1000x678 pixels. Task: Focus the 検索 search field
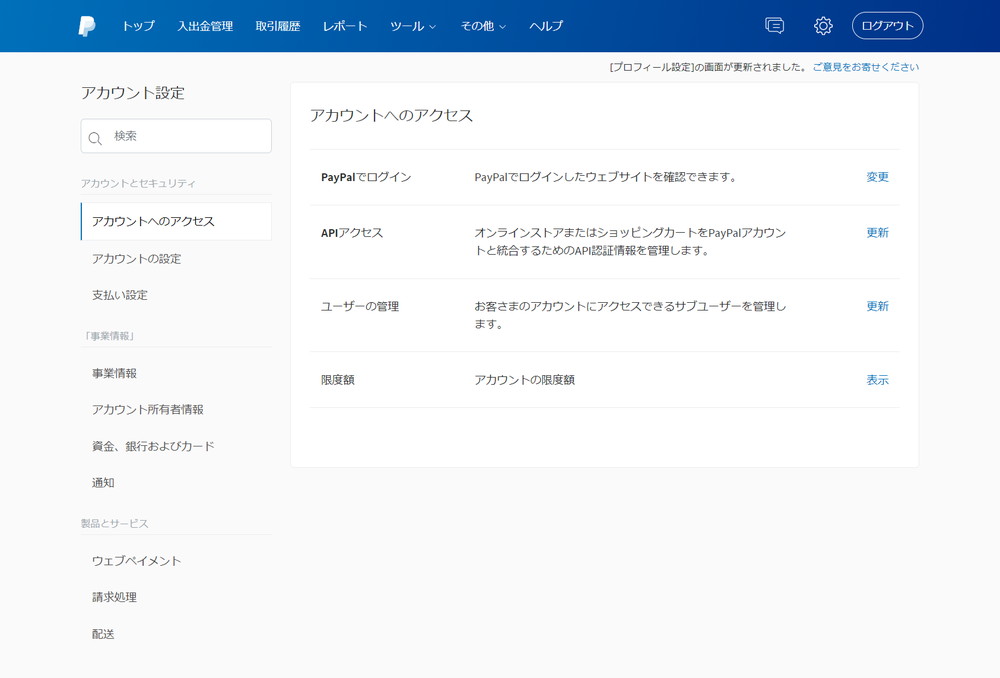pos(176,136)
